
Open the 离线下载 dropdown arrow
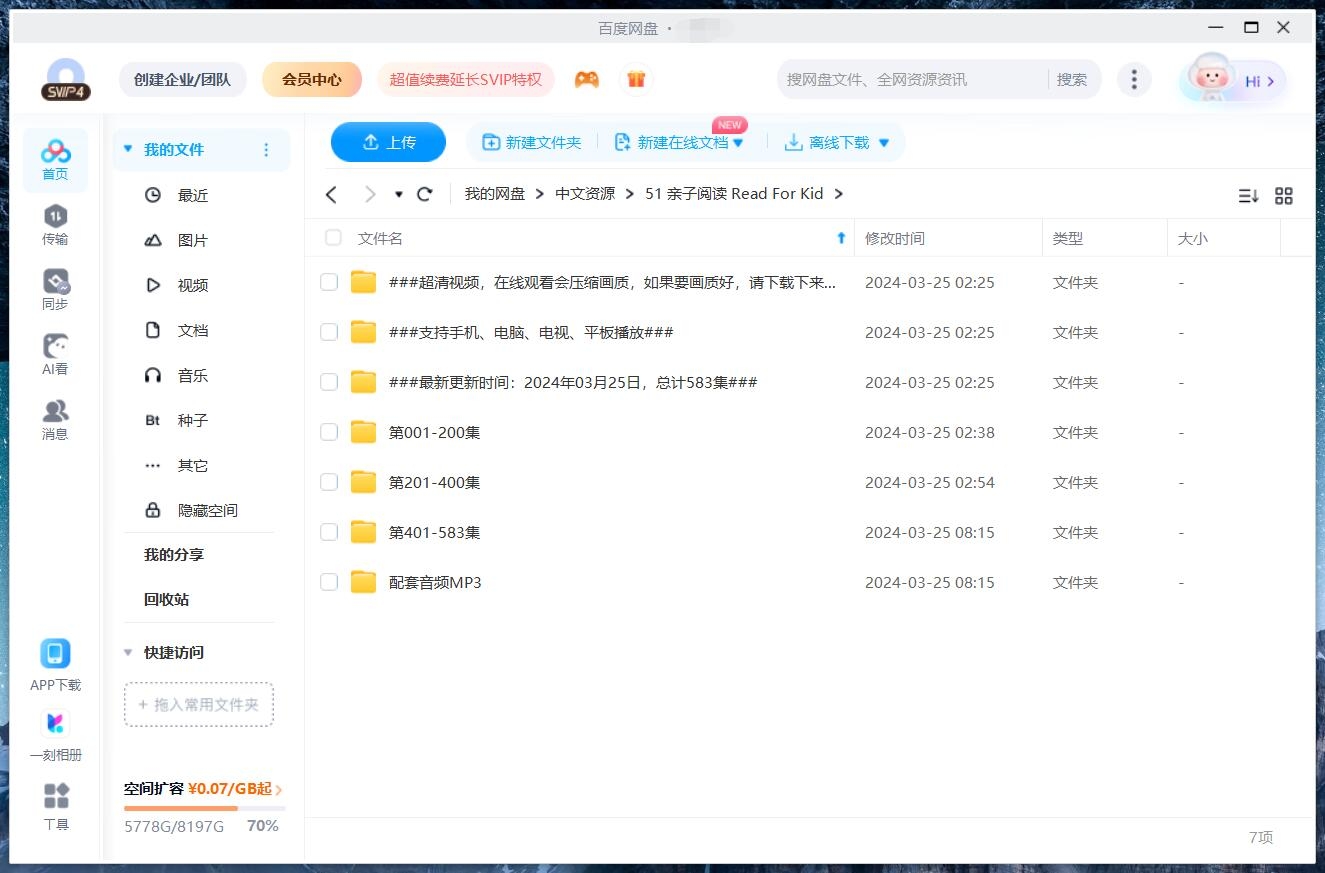click(x=883, y=142)
